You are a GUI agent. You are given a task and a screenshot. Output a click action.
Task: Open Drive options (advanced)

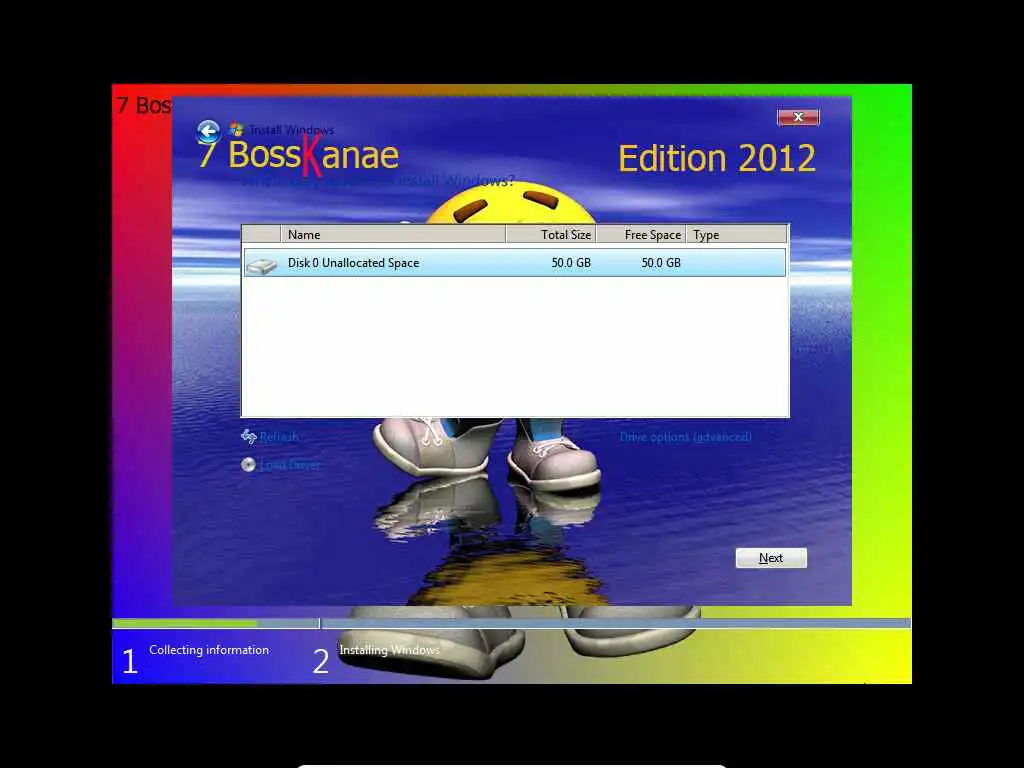[x=685, y=436]
